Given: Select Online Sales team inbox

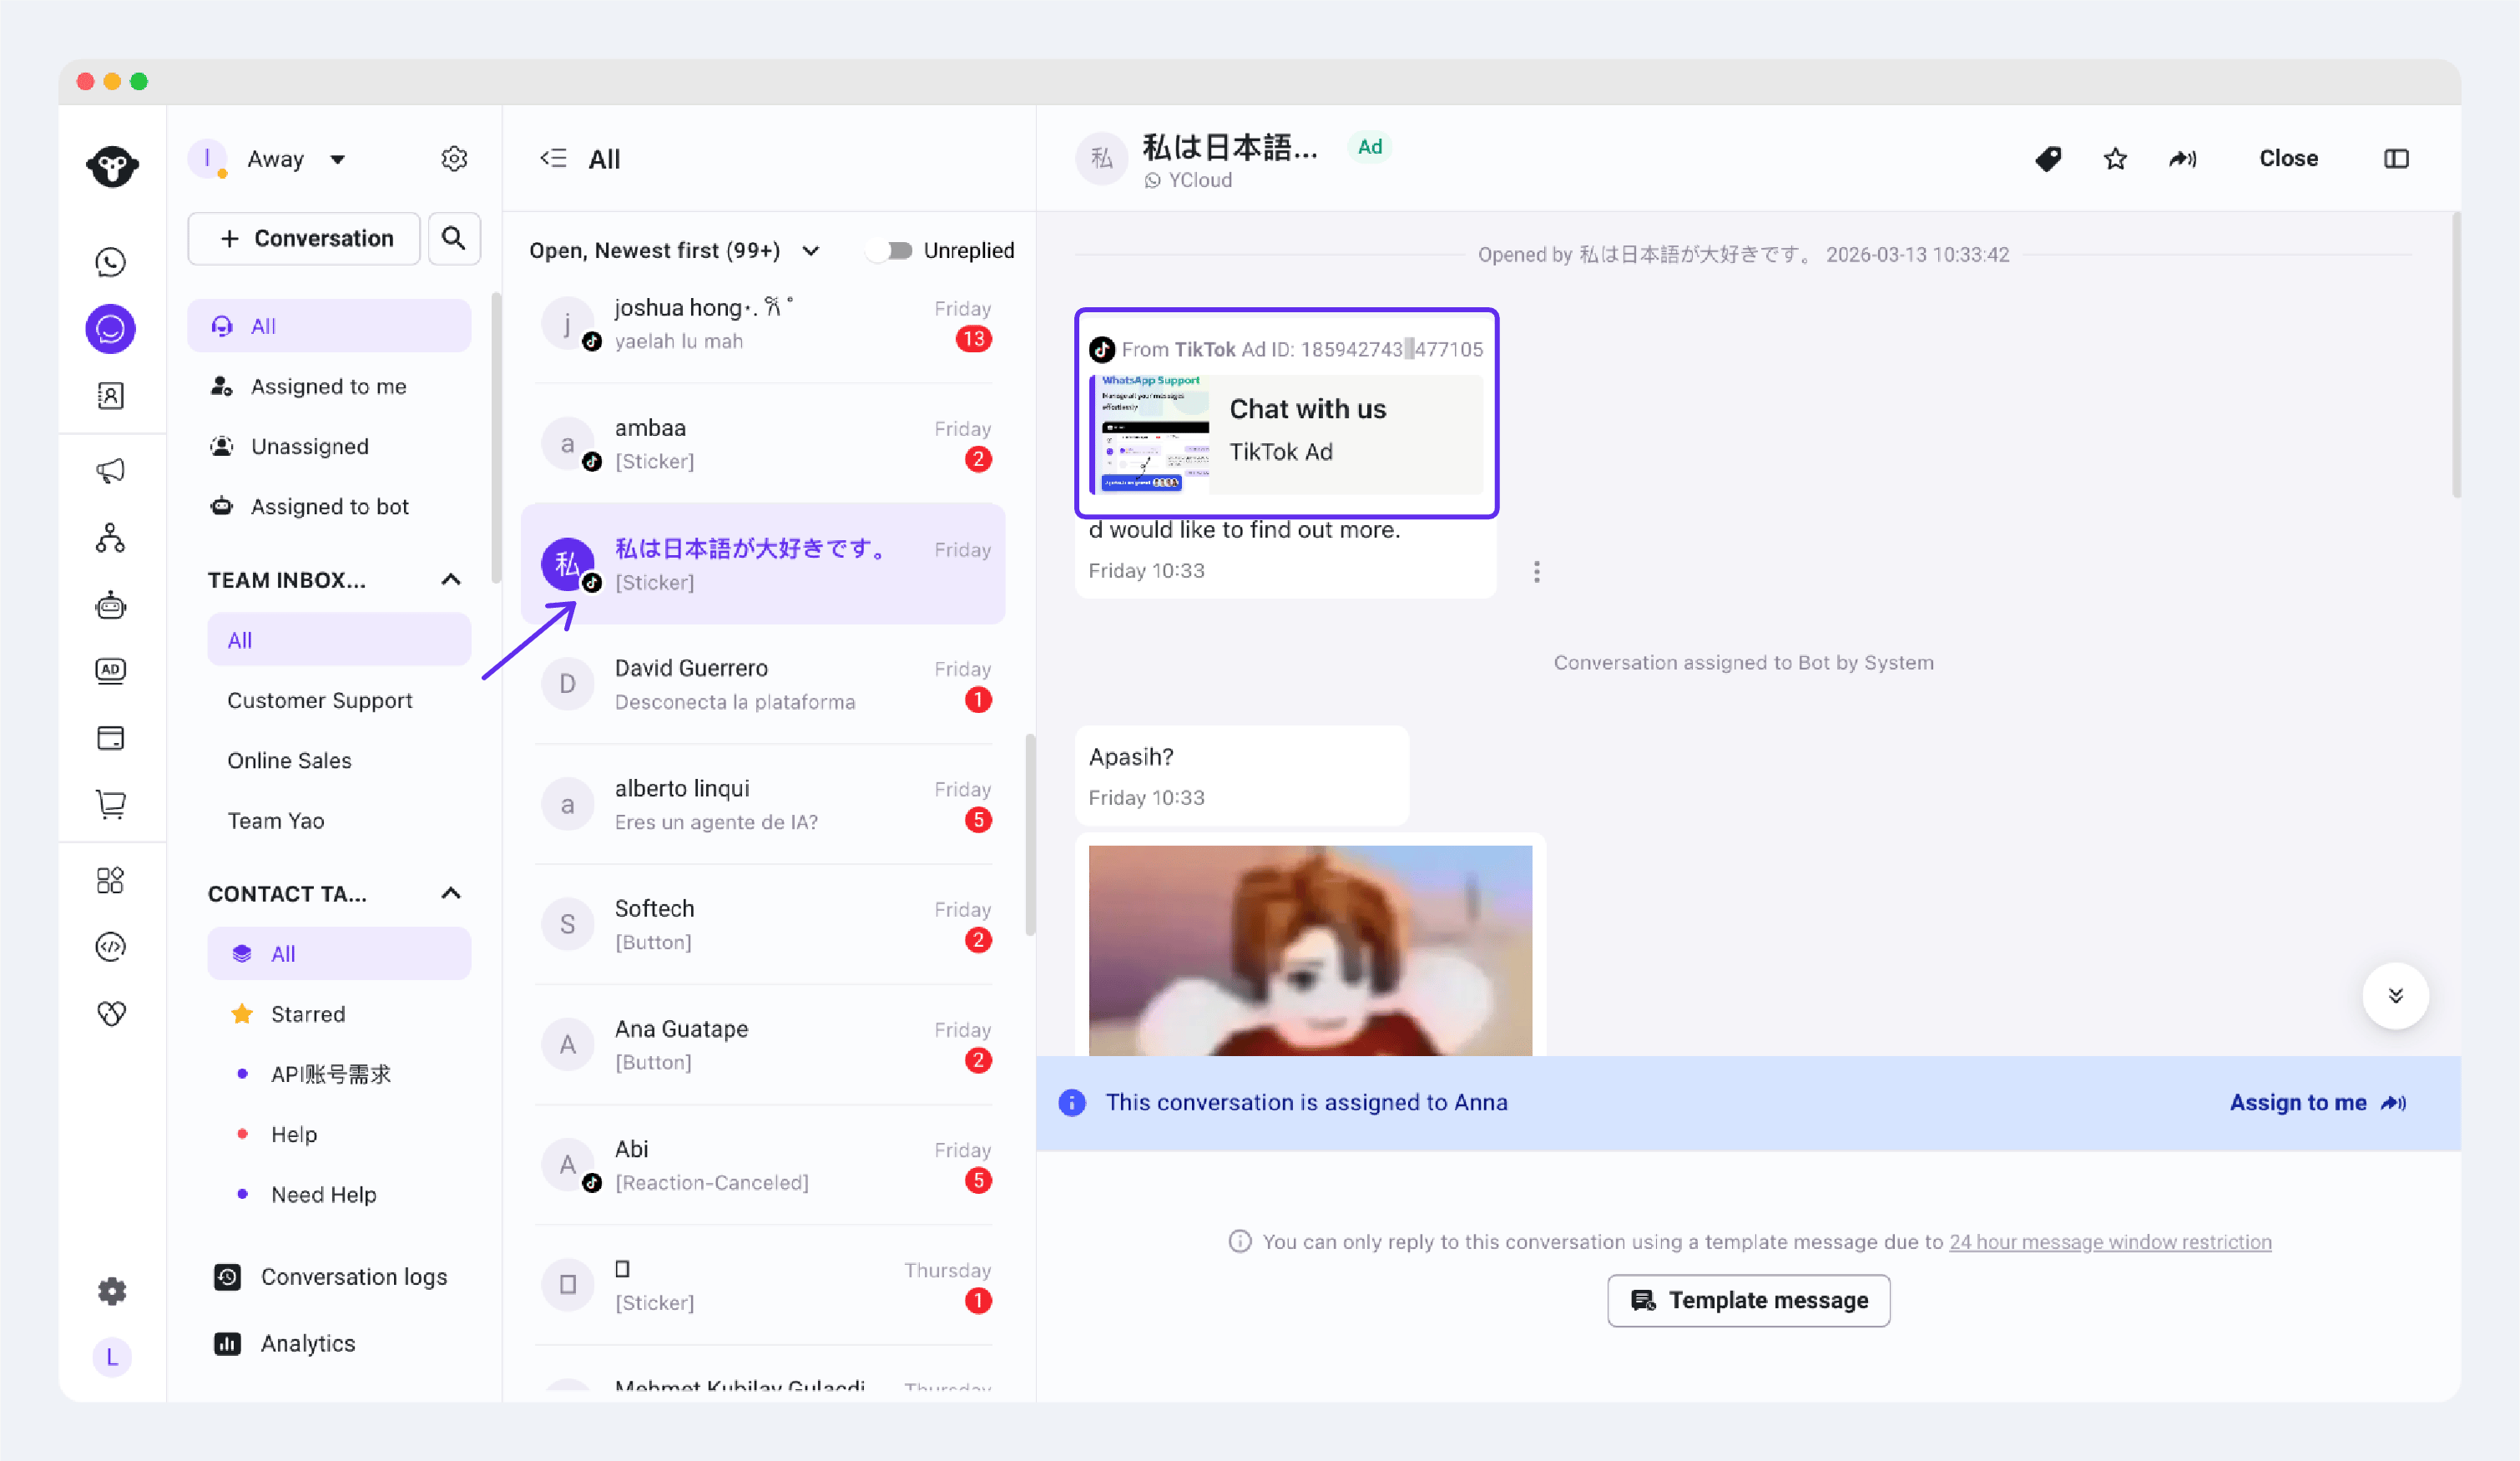Looking at the screenshot, I should [339, 760].
